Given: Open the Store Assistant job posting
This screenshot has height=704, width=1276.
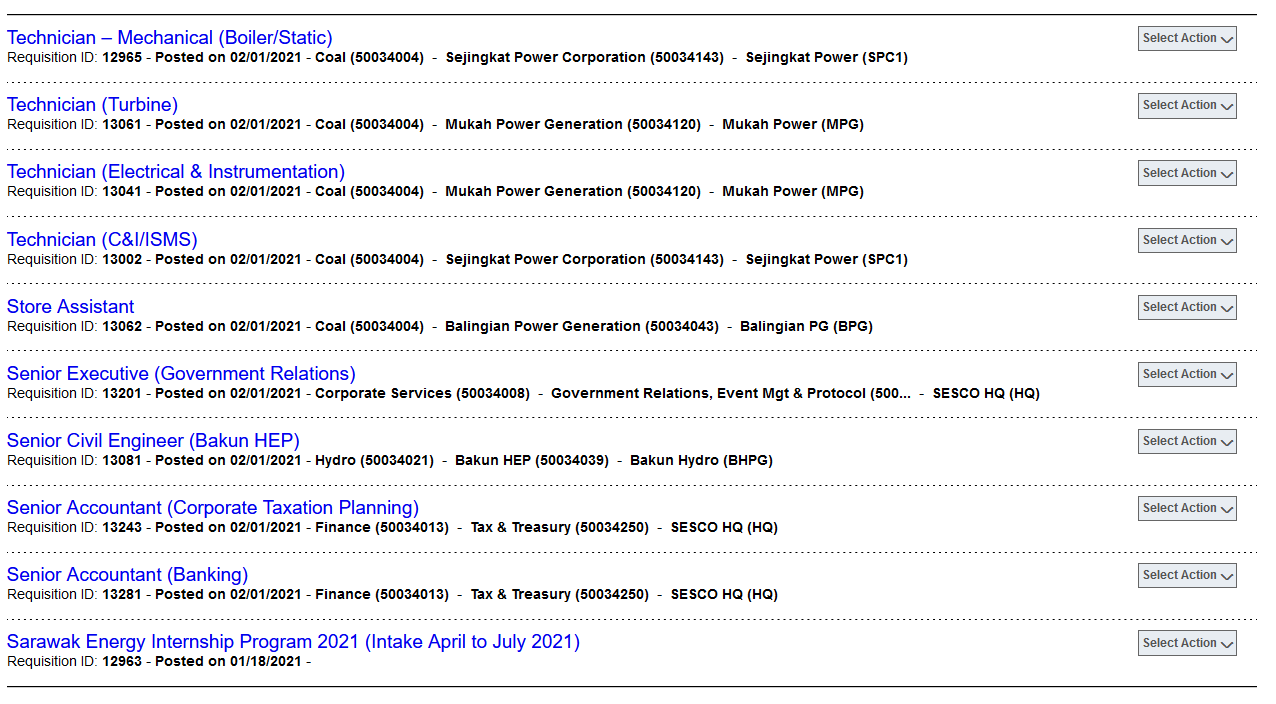Looking at the screenshot, I should coord(70,306).
